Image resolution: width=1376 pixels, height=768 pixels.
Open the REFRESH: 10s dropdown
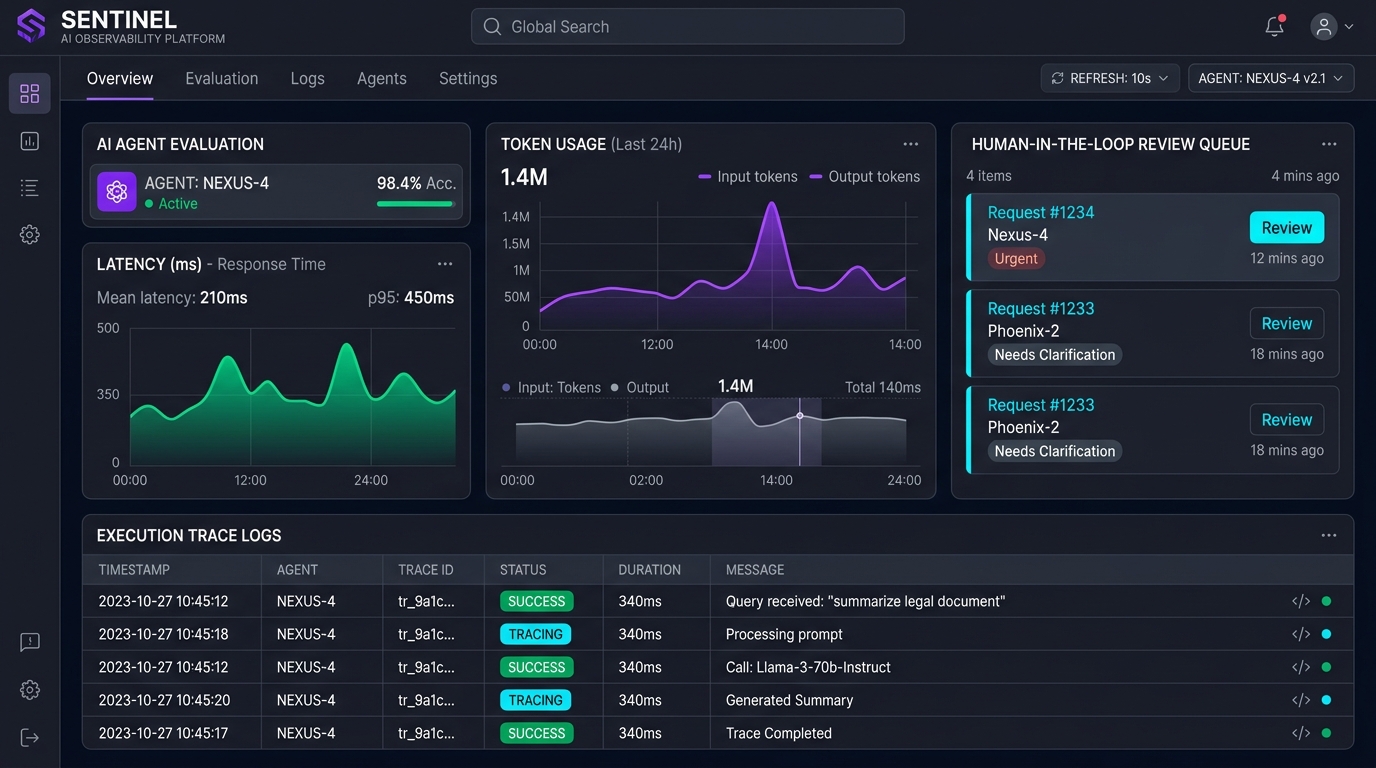[x=1110, y=78]
